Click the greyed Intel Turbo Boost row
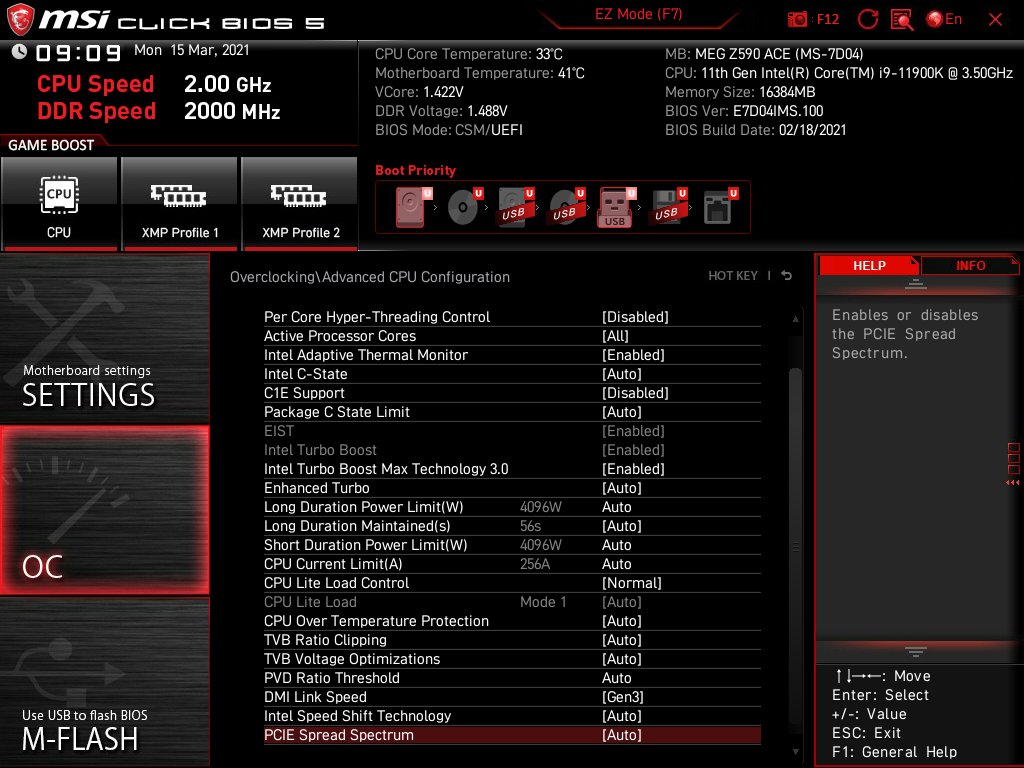 (x=512, y=449)
